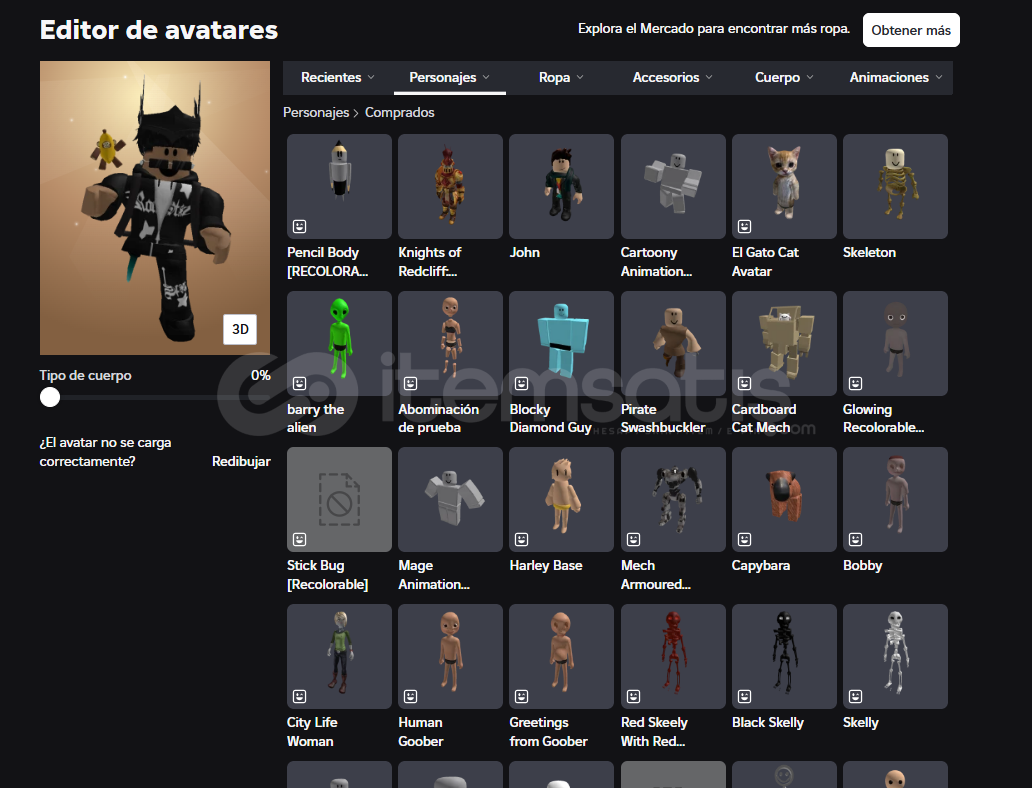The image size is (1032, 788).
Task: Equip the Mage Animation character
Action: point(450,499)
